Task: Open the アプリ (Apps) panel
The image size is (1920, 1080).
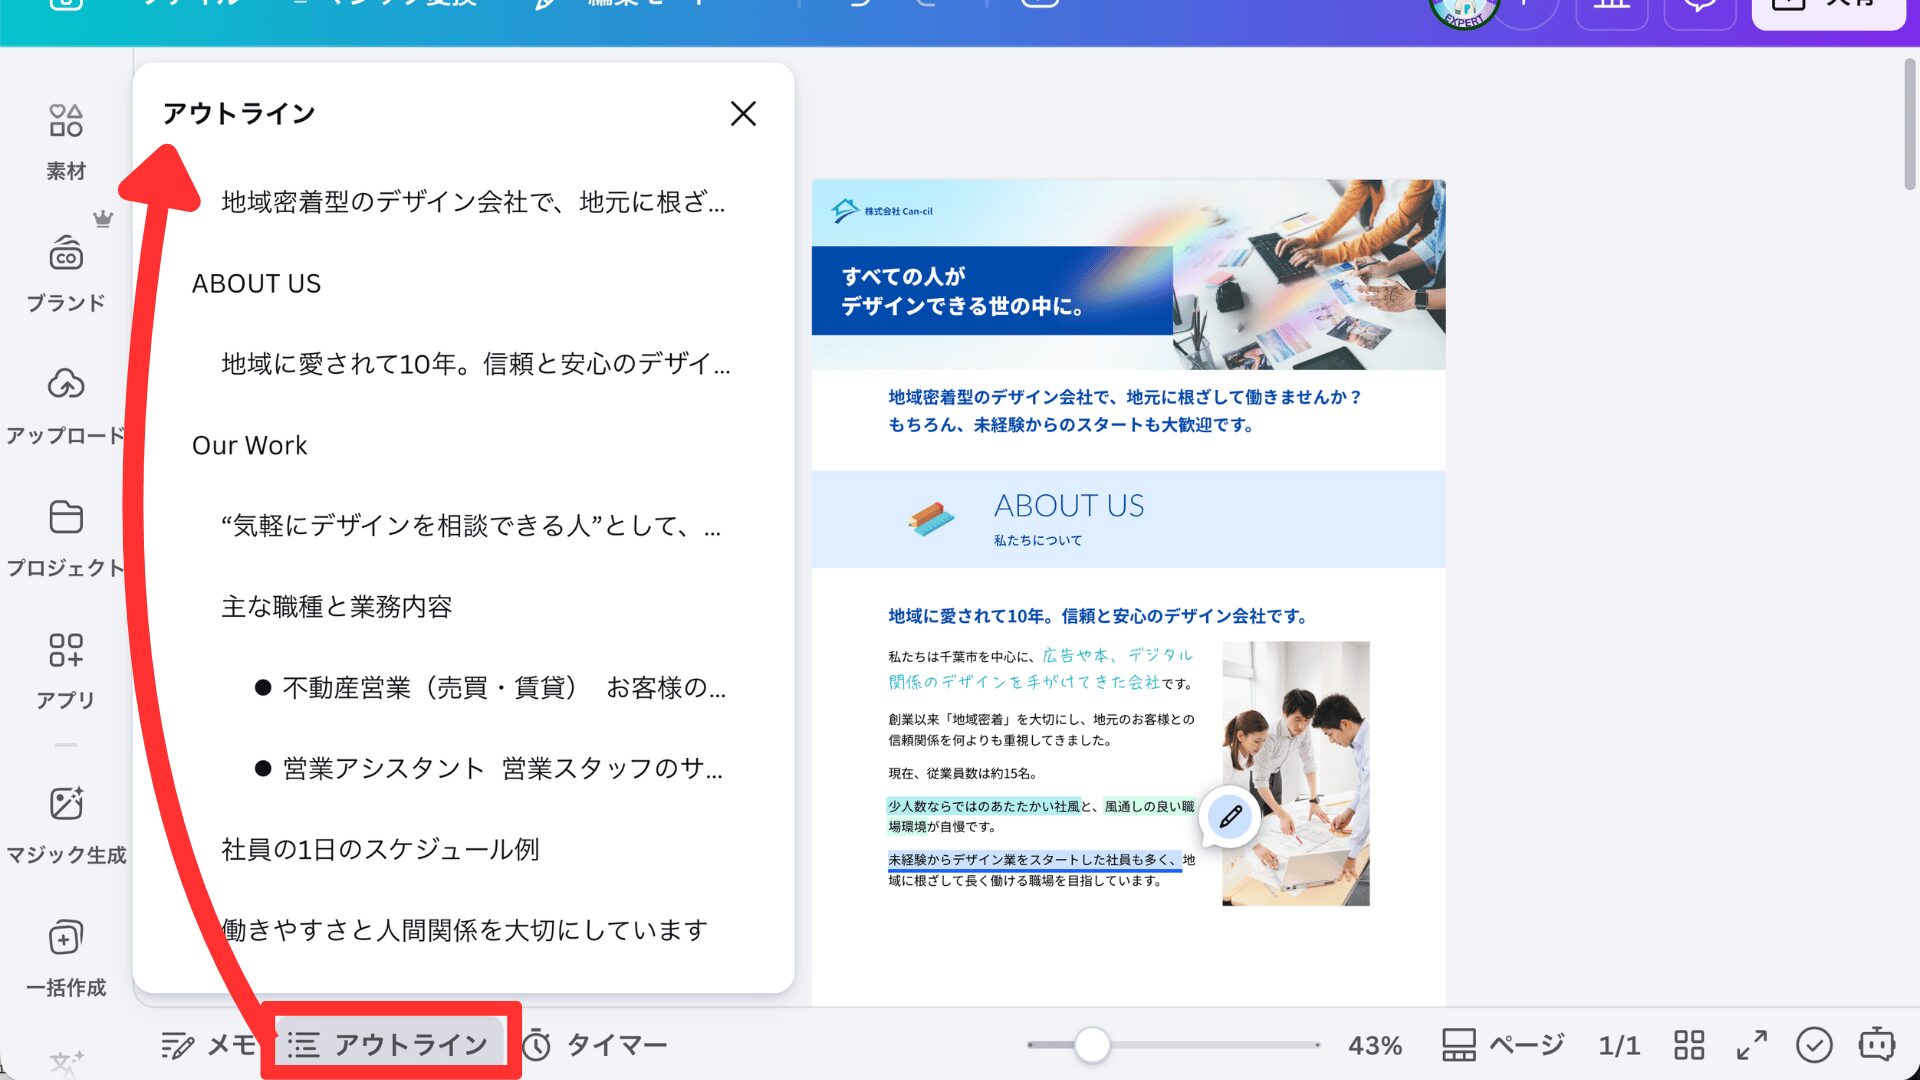Action: tap(66, 665)
